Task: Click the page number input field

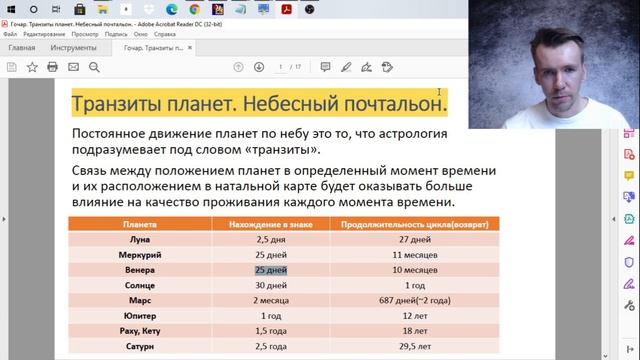Action: 281,67
